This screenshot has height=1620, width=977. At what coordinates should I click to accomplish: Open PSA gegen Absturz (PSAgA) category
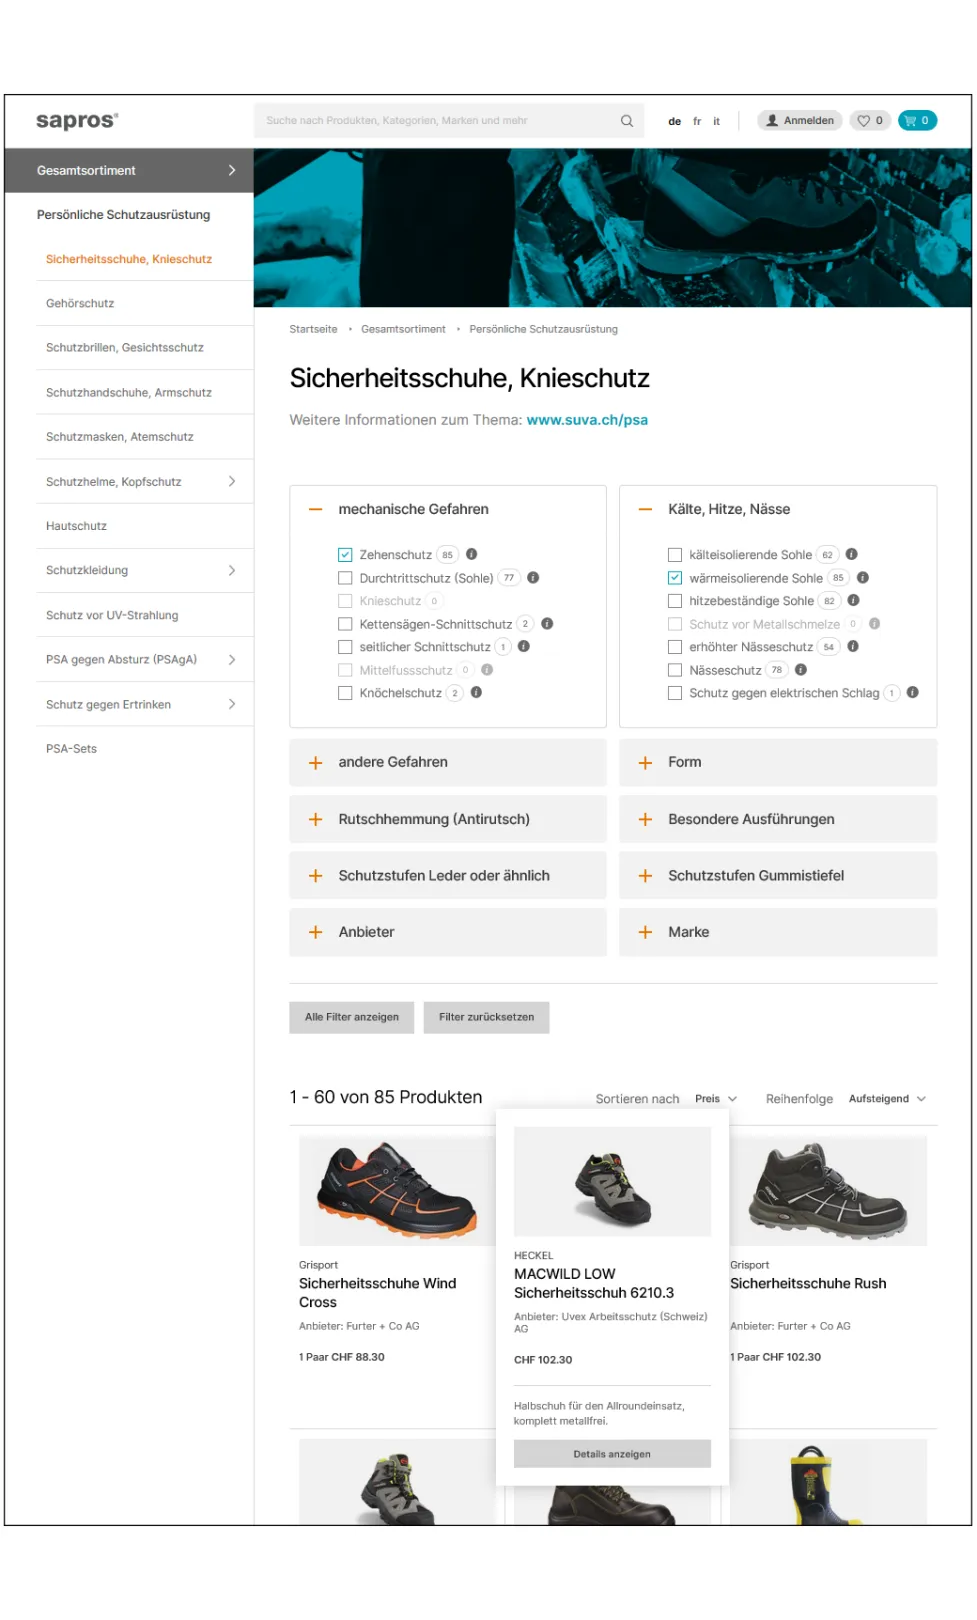[x=145, y=660]
